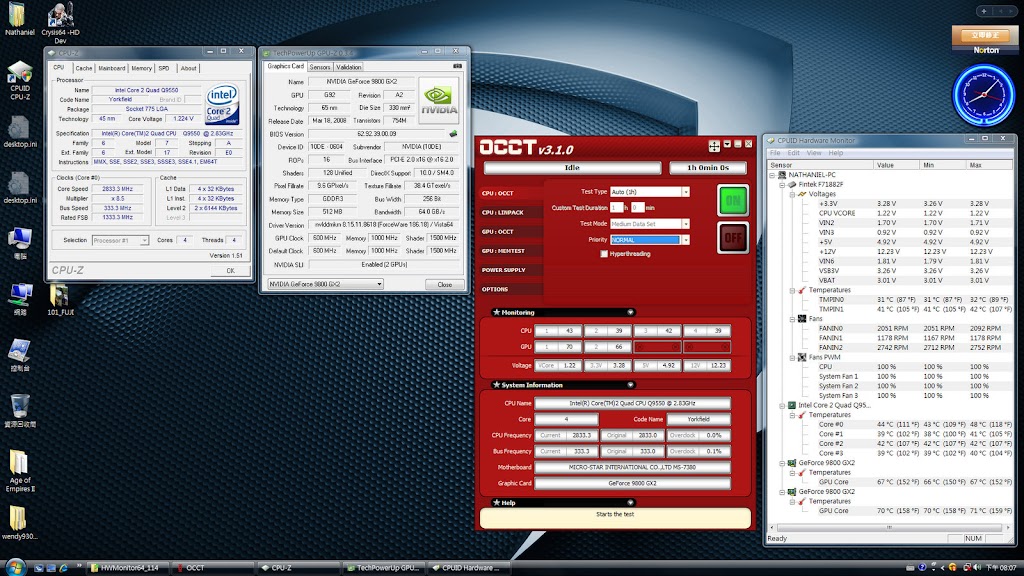Collapse the Voltages tree node

click(792, 194)
